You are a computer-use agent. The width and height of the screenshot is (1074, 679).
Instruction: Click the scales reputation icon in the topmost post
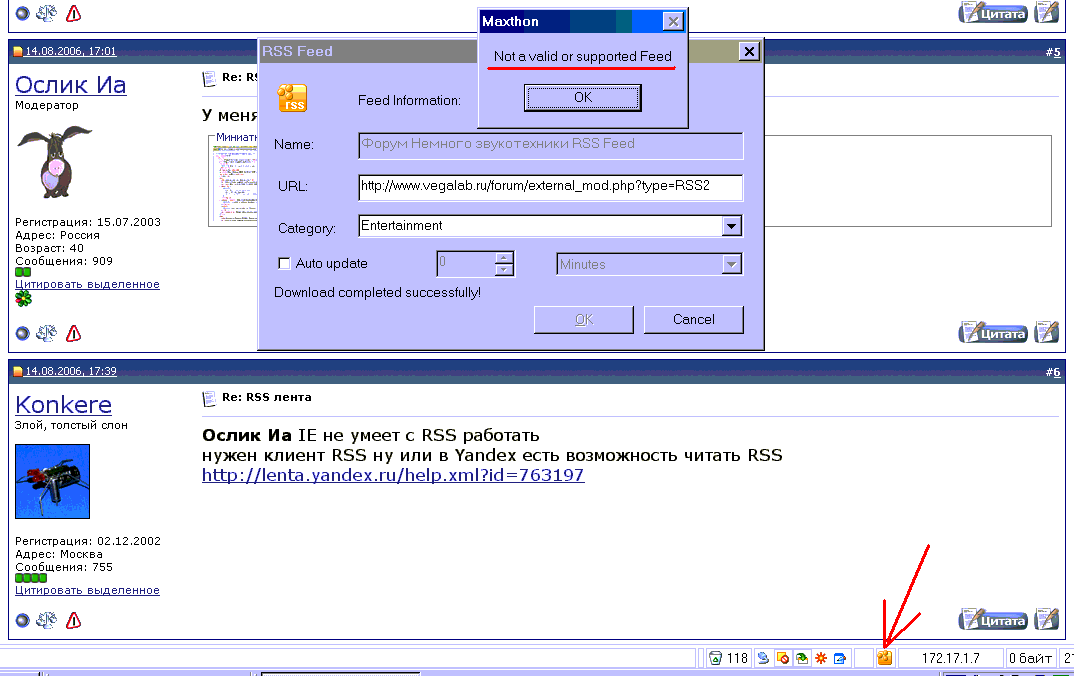click(47, 13)
